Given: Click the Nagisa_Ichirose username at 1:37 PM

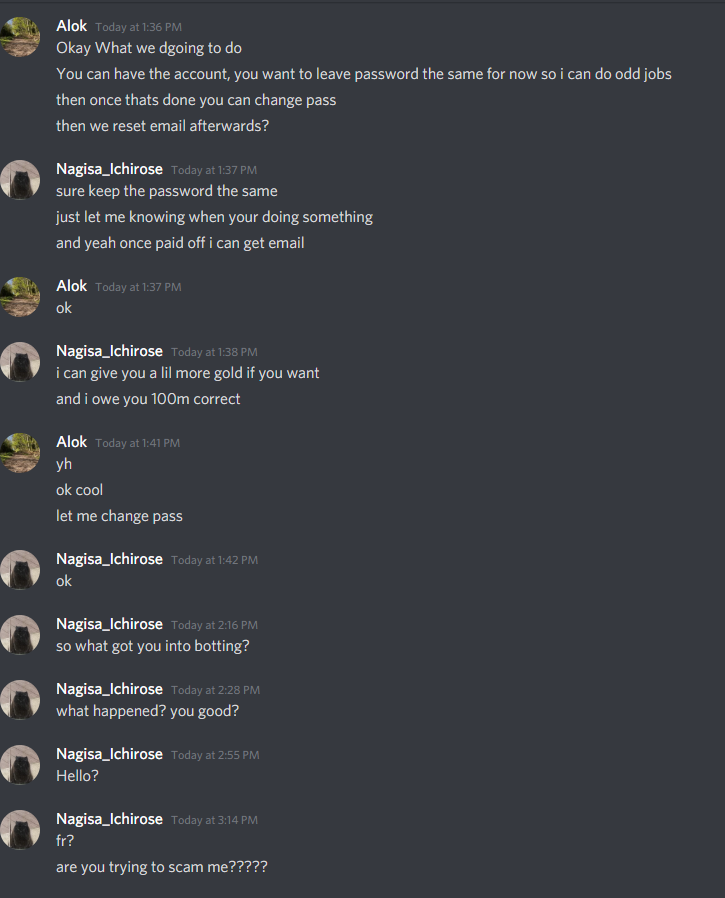Looking at the screenshot, I should [109, 169].
